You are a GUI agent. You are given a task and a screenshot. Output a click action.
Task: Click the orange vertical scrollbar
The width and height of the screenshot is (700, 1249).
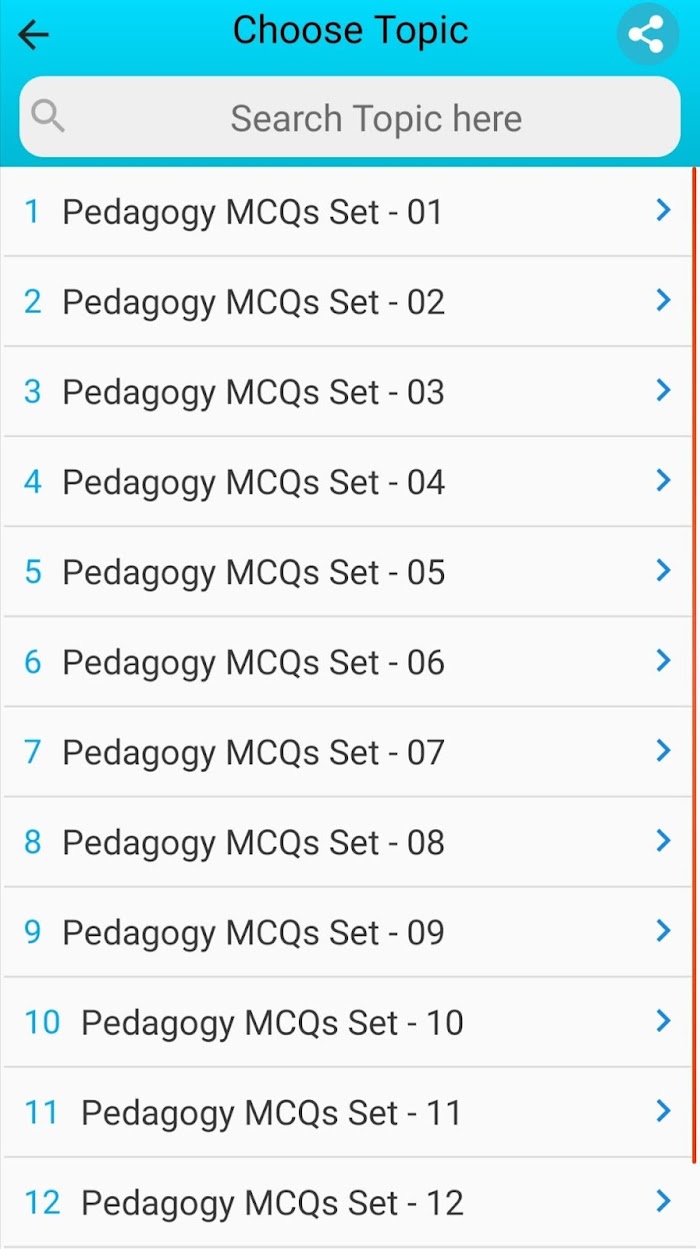coord(694,665)
